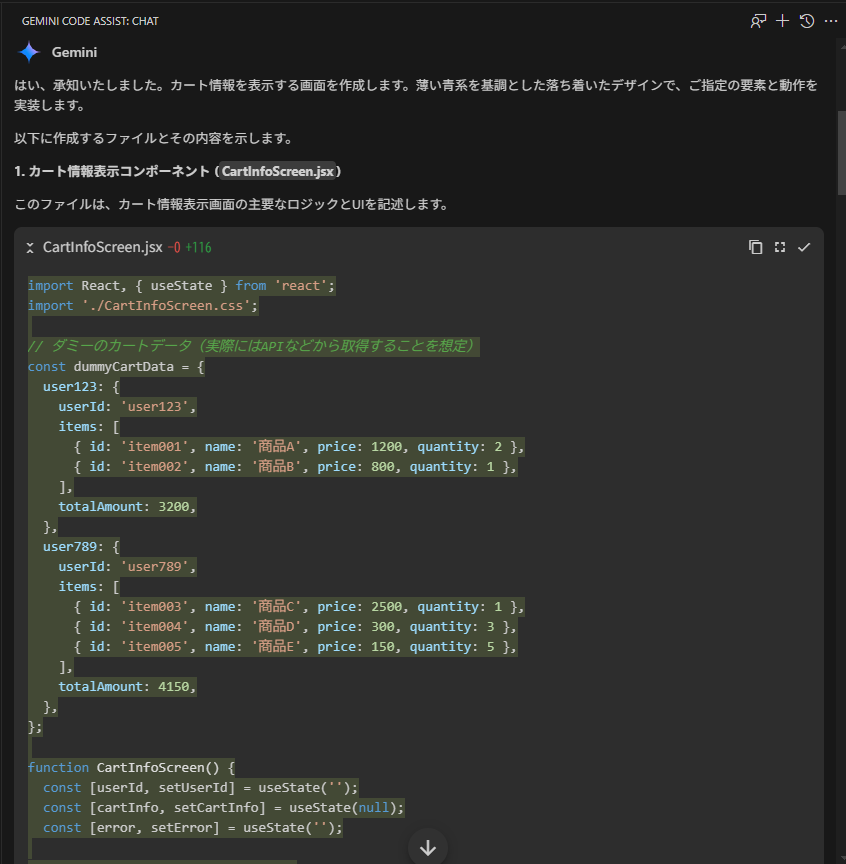Click the inline CartInfoScreen.jsx code reference
This screenshot has height=864, width=846.
[x=278, y=171]
